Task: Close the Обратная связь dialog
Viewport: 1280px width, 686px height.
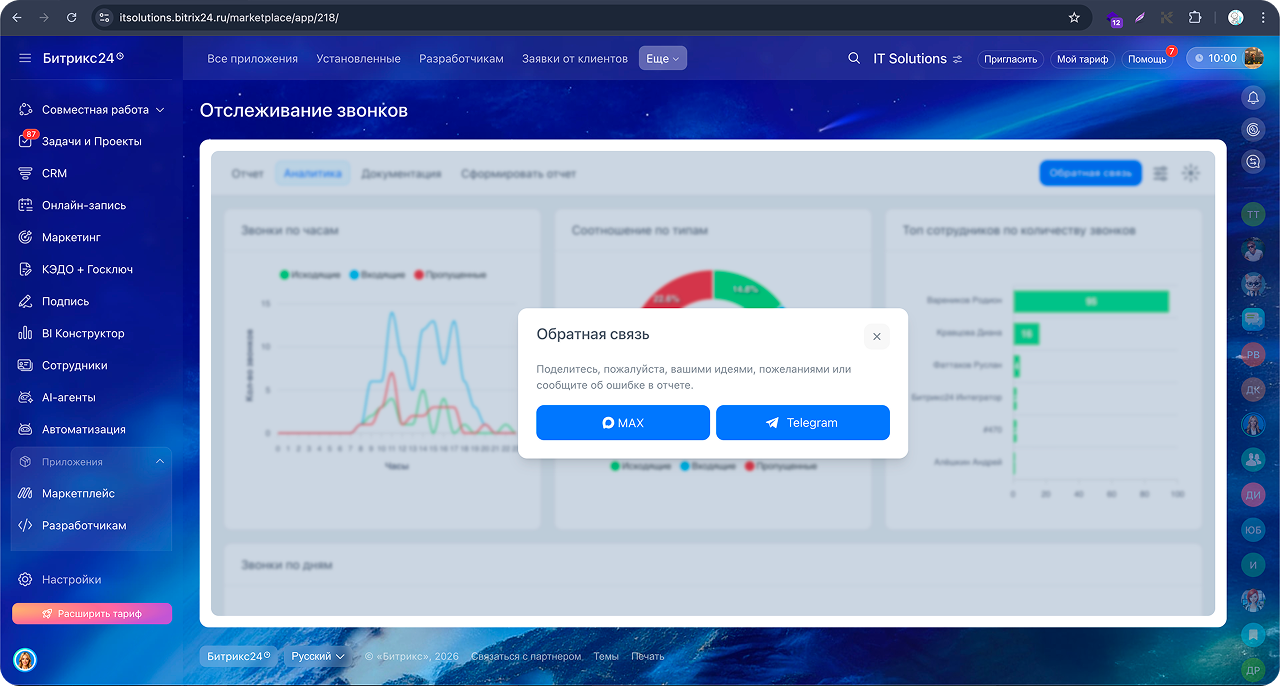Action: pos(876,336)
